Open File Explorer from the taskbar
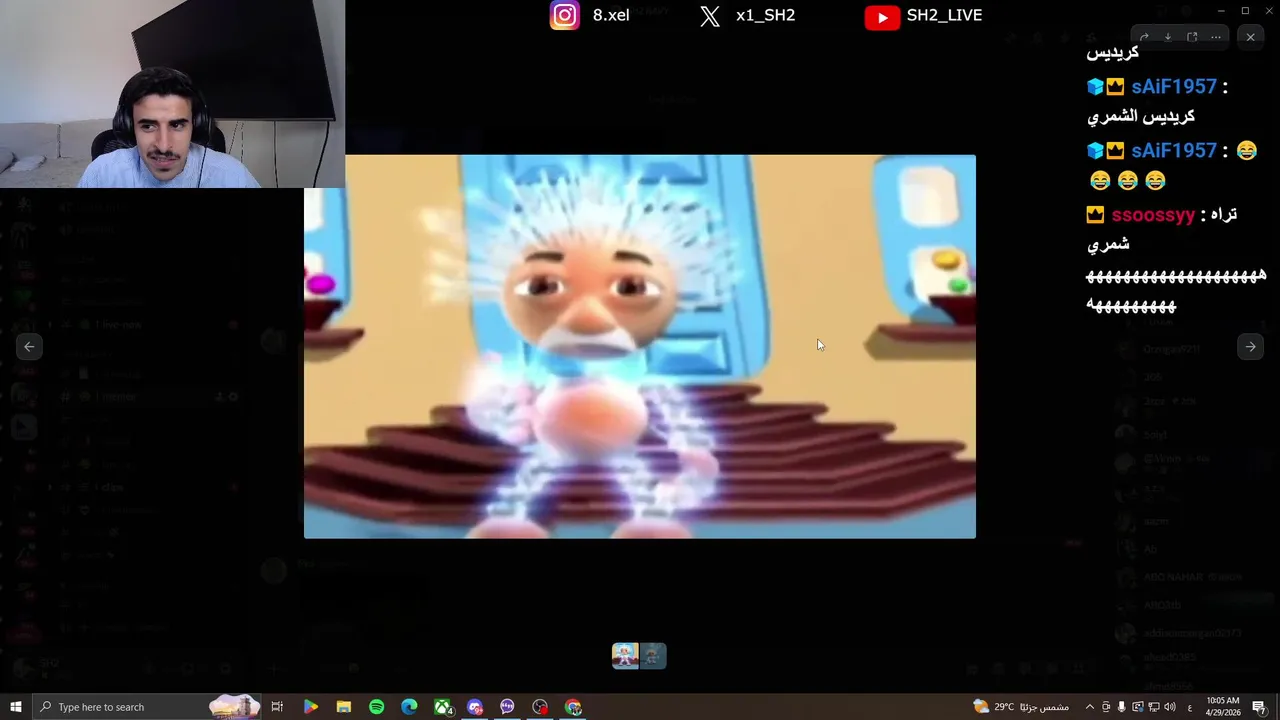The width and height of the screenshot is (1280, 720). pos(343,707)
